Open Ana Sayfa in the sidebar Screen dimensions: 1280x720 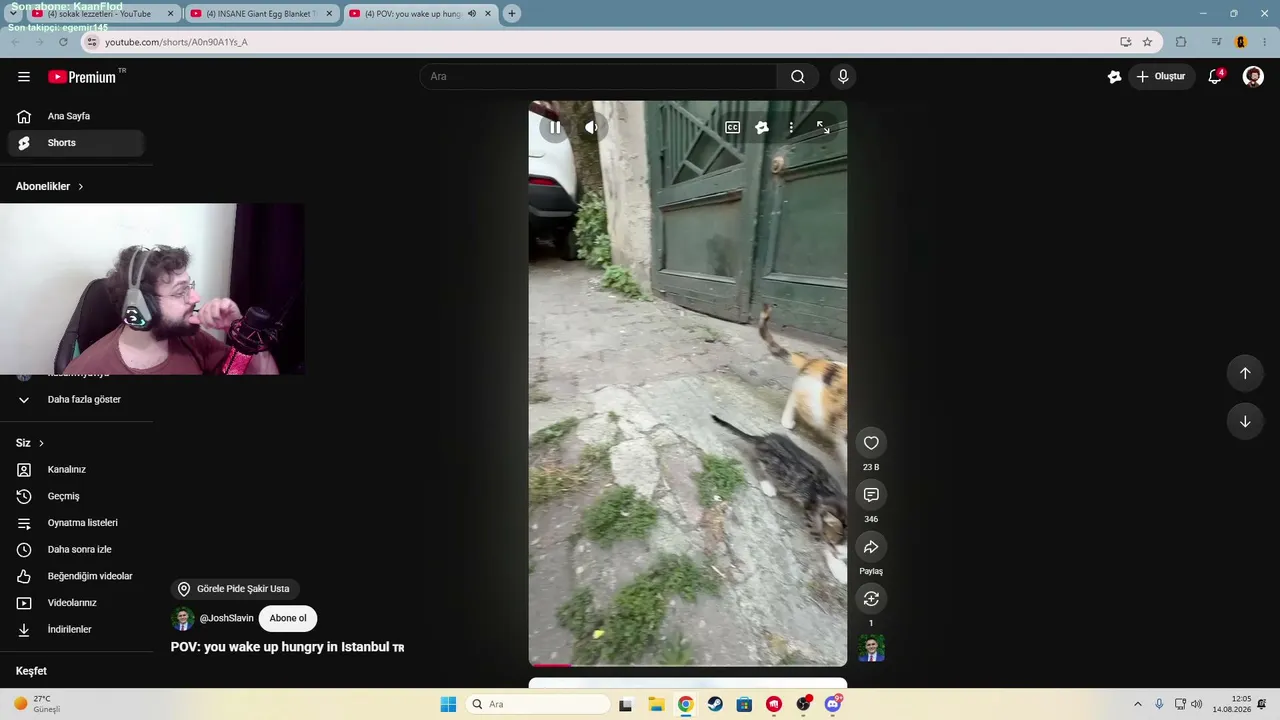76,116
